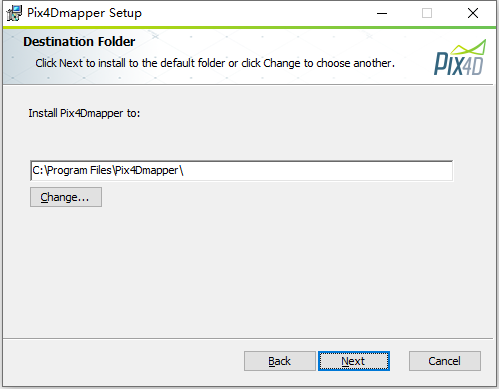Click the green accent bar under title bar
The image size is (499, 389).
point(249,27)
